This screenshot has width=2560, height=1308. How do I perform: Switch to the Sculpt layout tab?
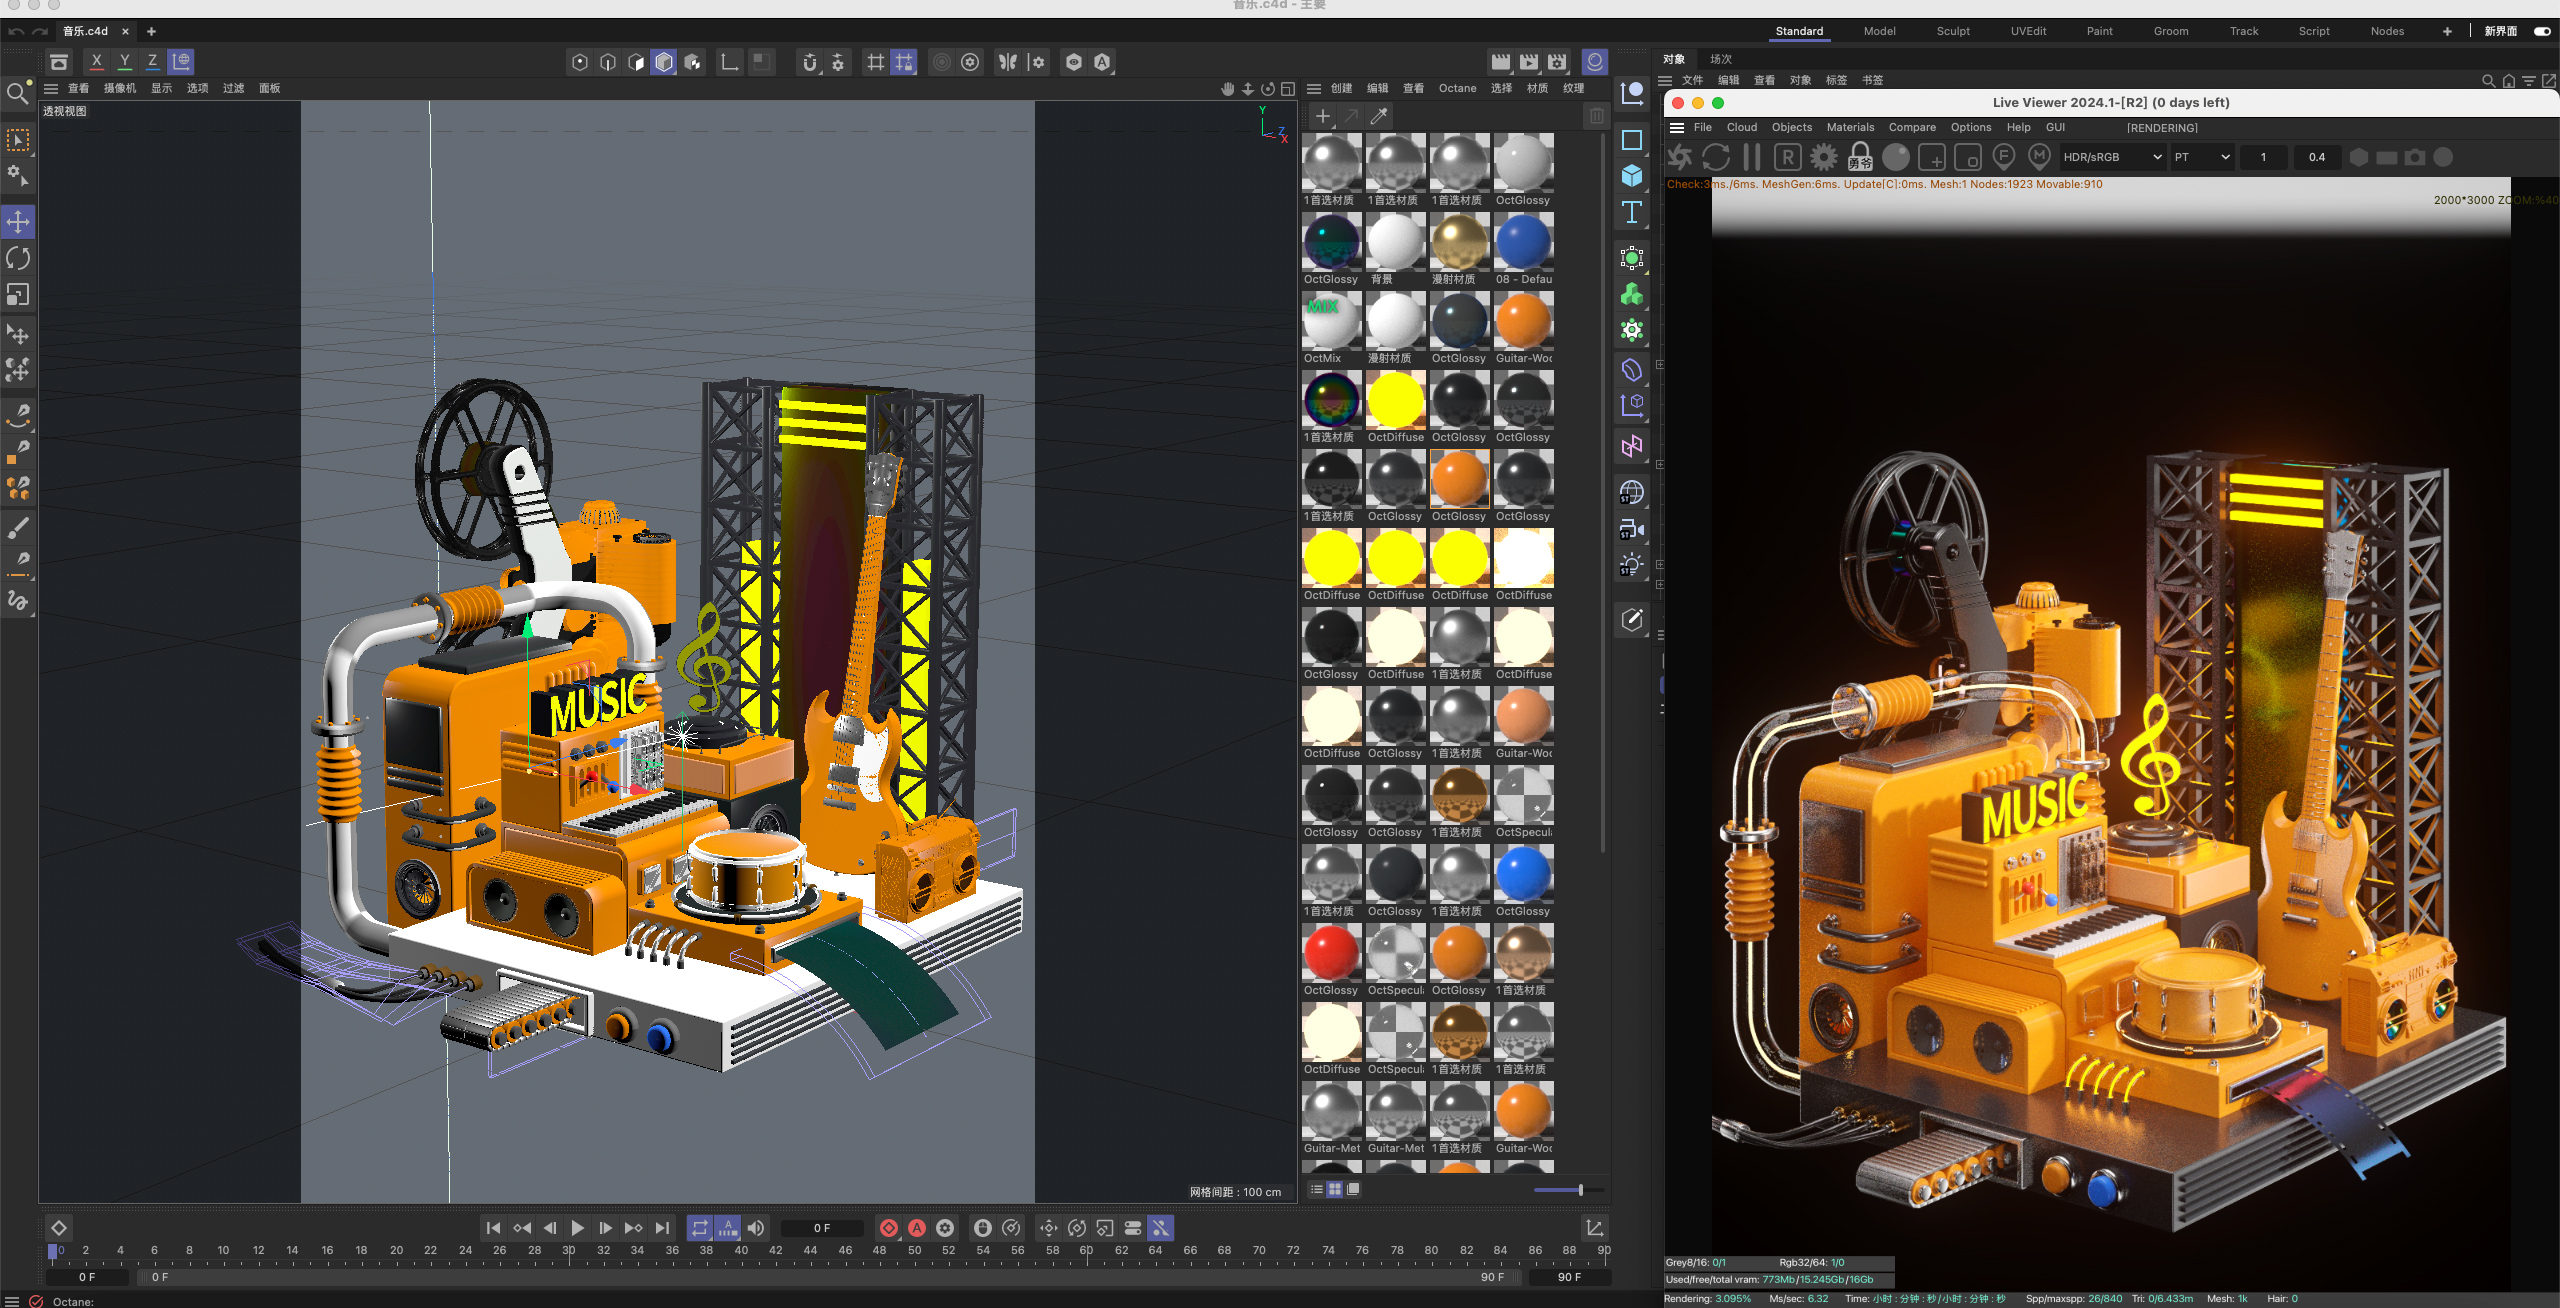[x=1952, y=31]
